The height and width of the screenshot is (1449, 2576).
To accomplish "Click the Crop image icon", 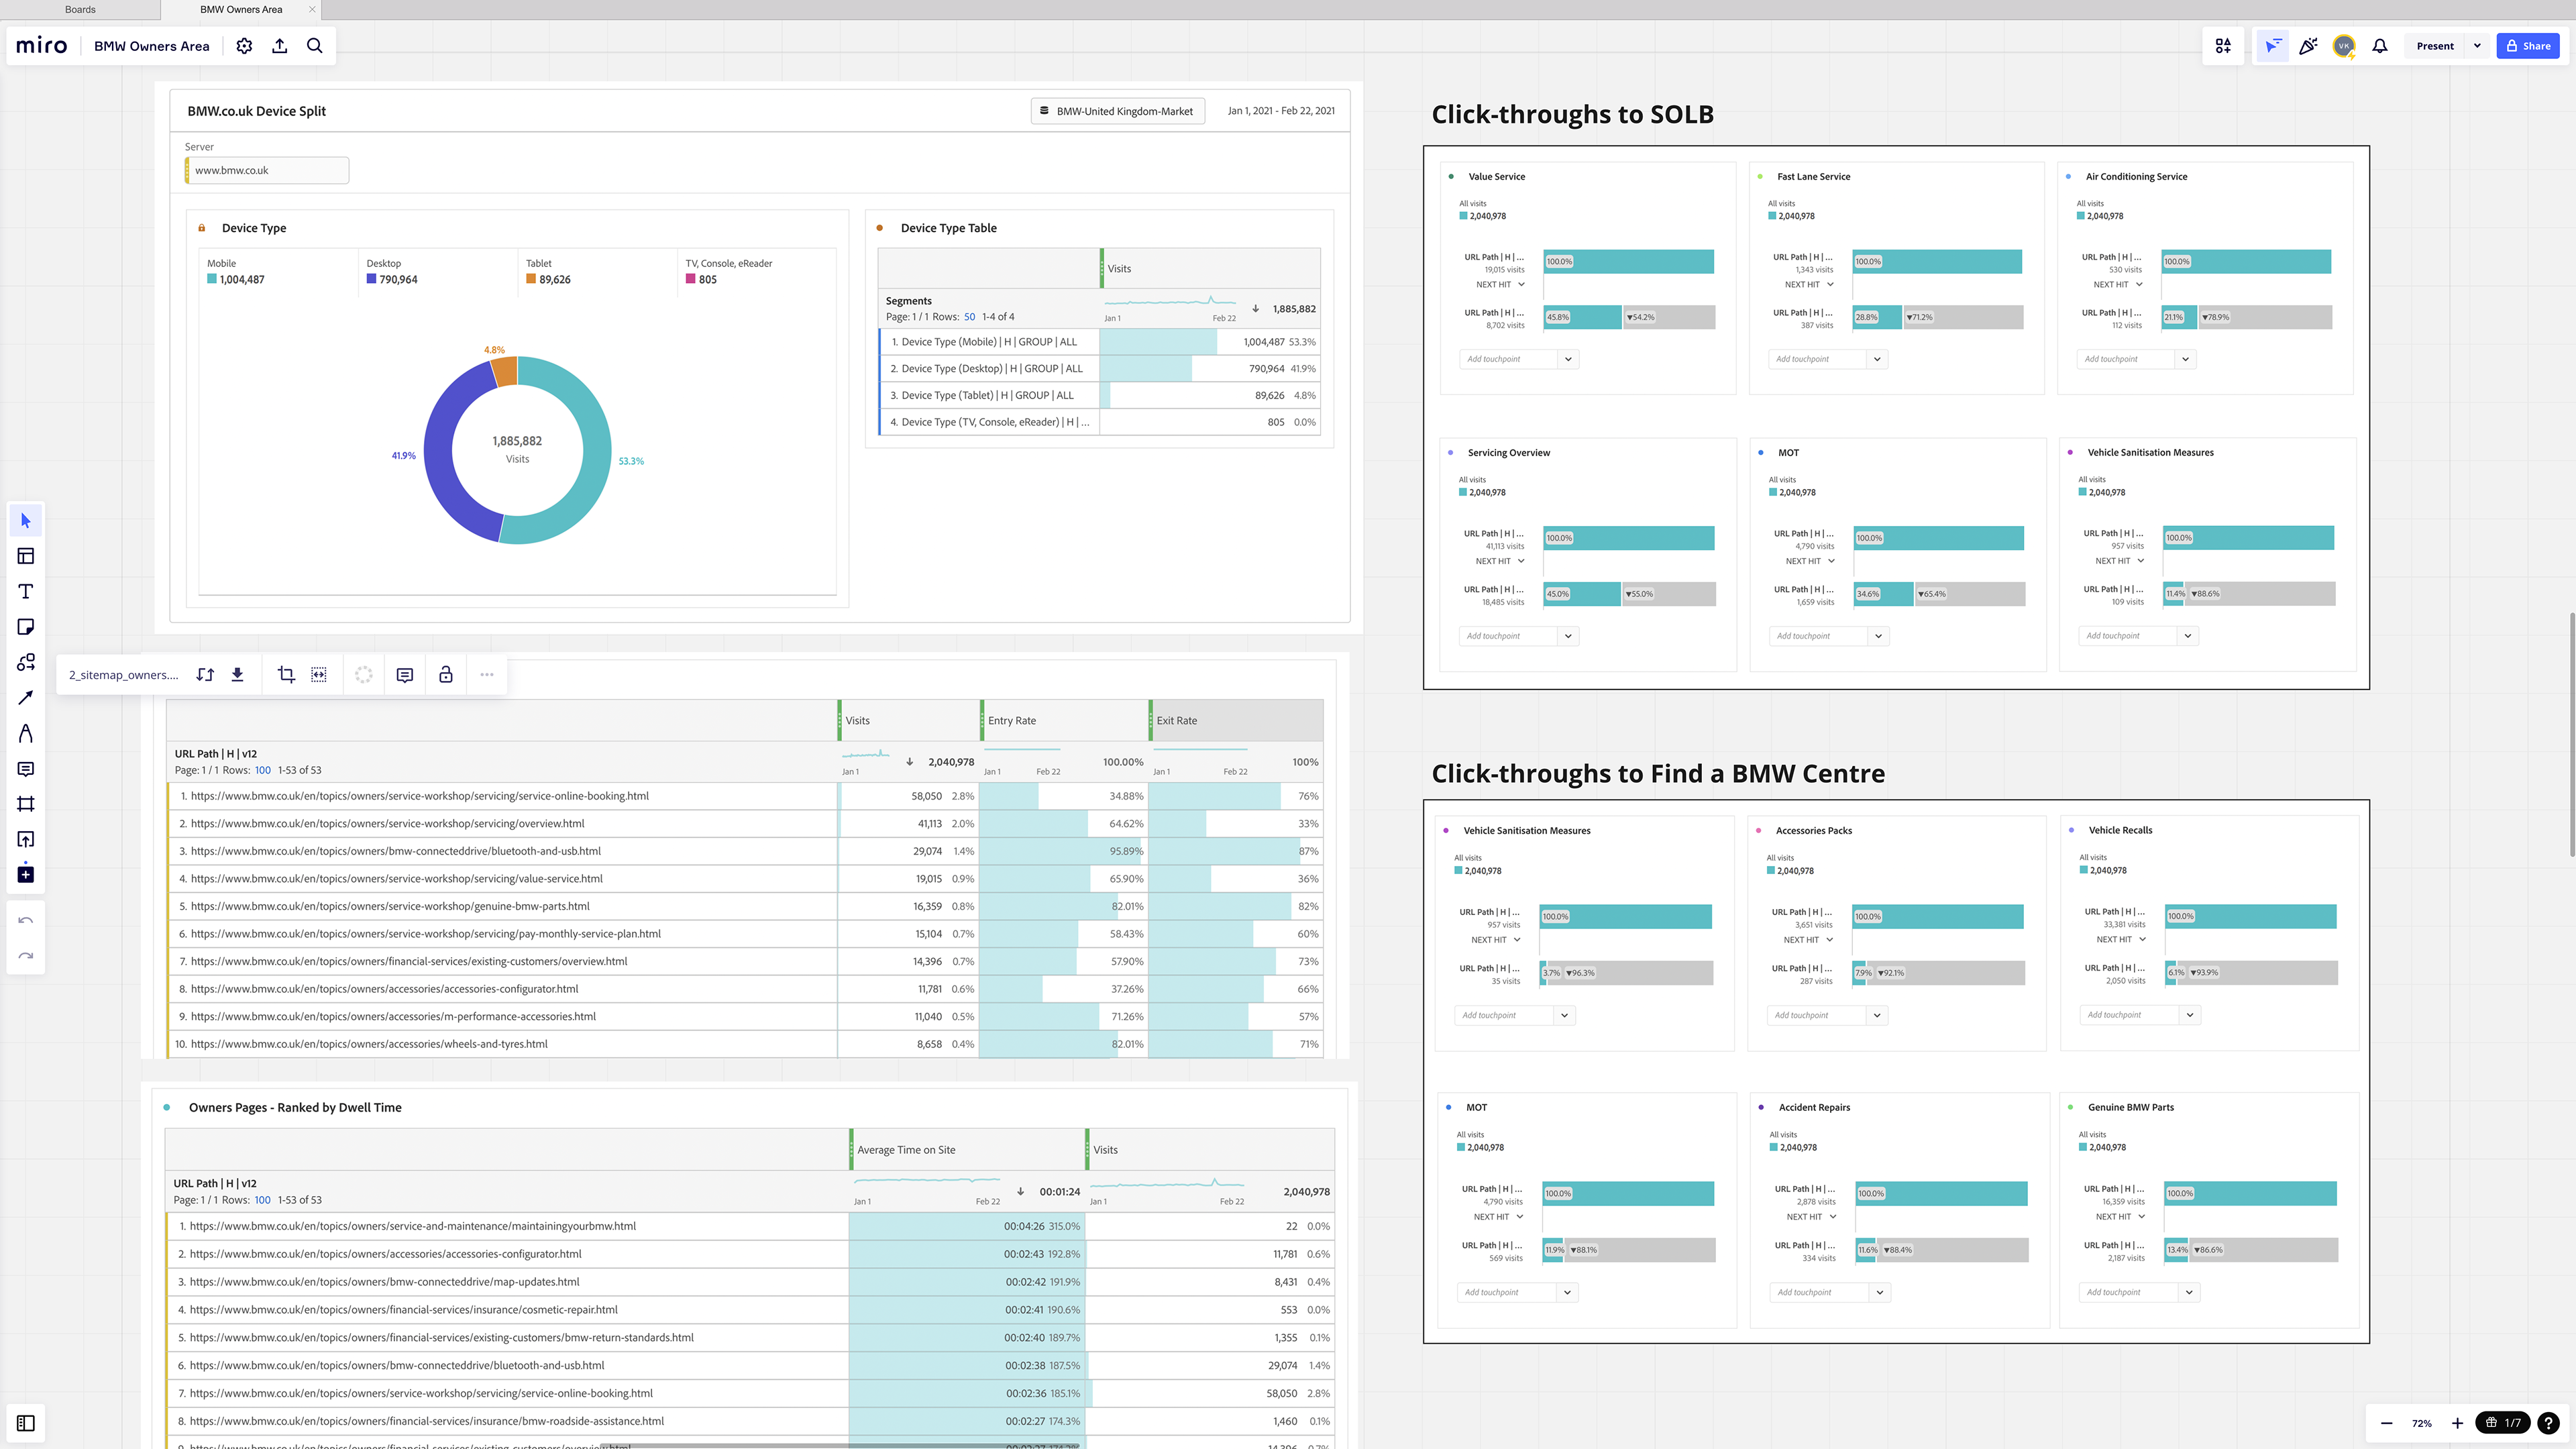I will tap(286, 675).
